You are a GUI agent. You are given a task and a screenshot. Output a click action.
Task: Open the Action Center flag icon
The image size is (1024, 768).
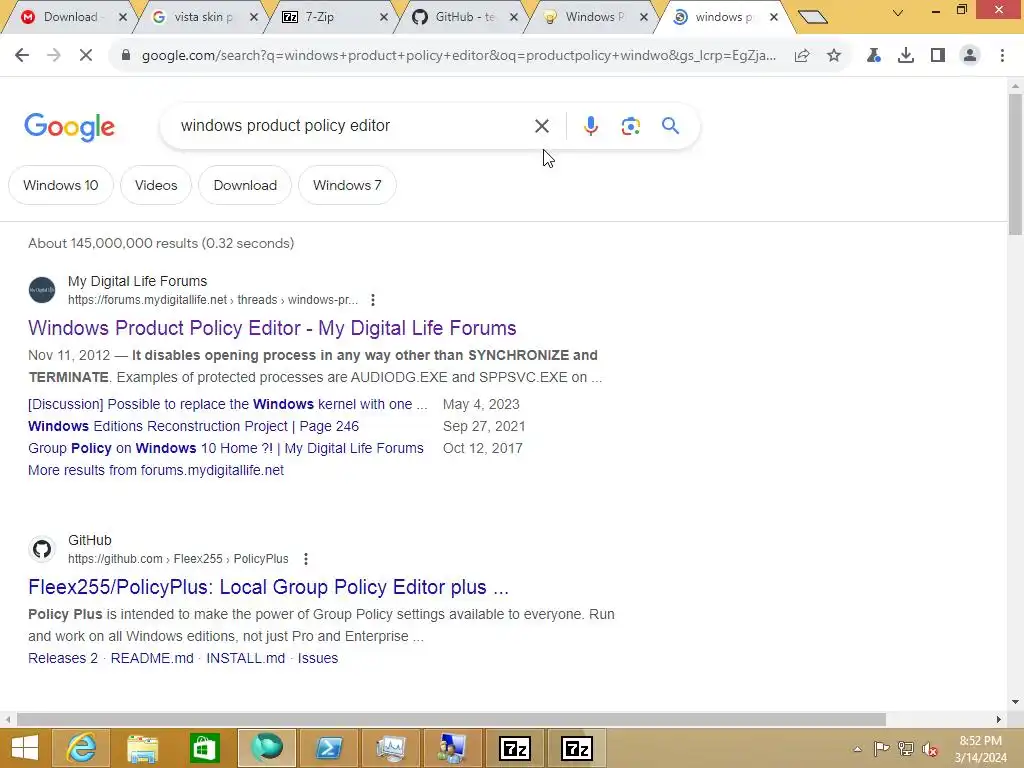click(x=882, y=749)
